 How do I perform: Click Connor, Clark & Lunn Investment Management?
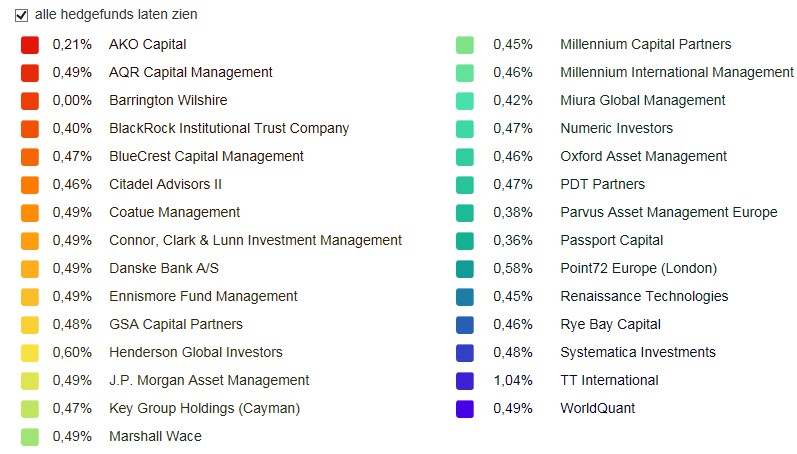[255, 241]
